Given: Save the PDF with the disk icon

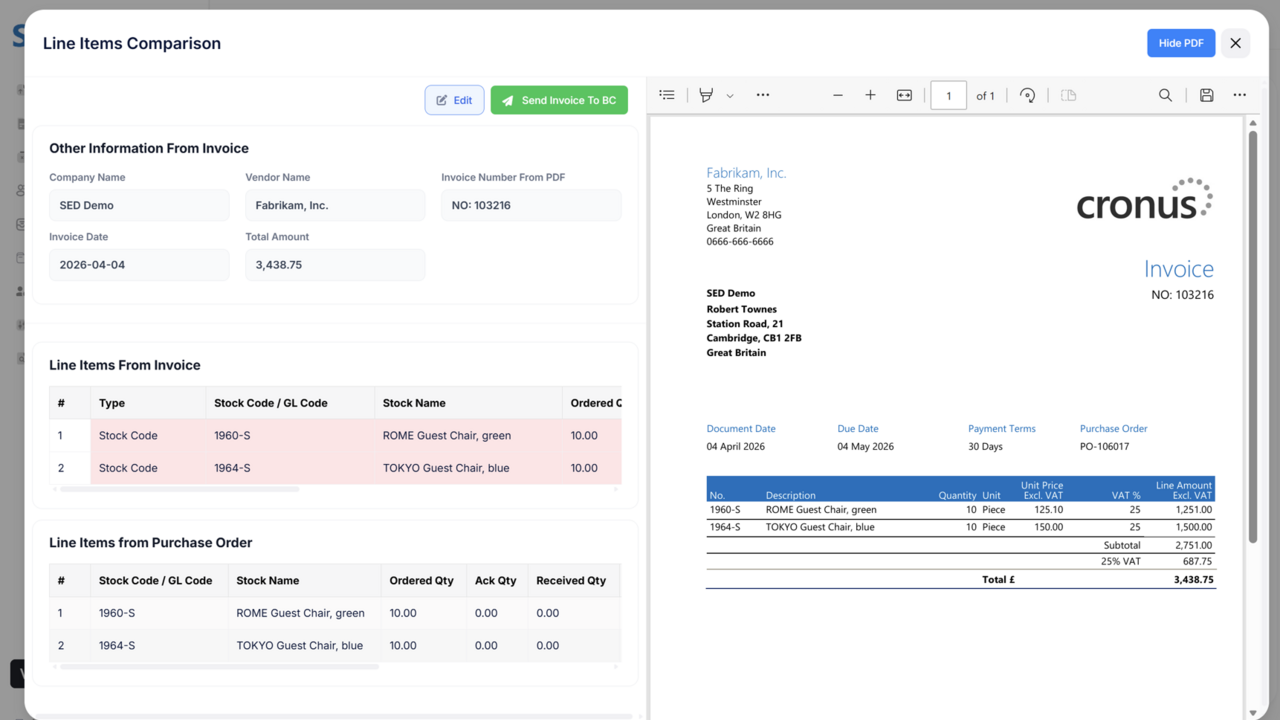Looking at the screenshot, I should tap(1207, 95).
